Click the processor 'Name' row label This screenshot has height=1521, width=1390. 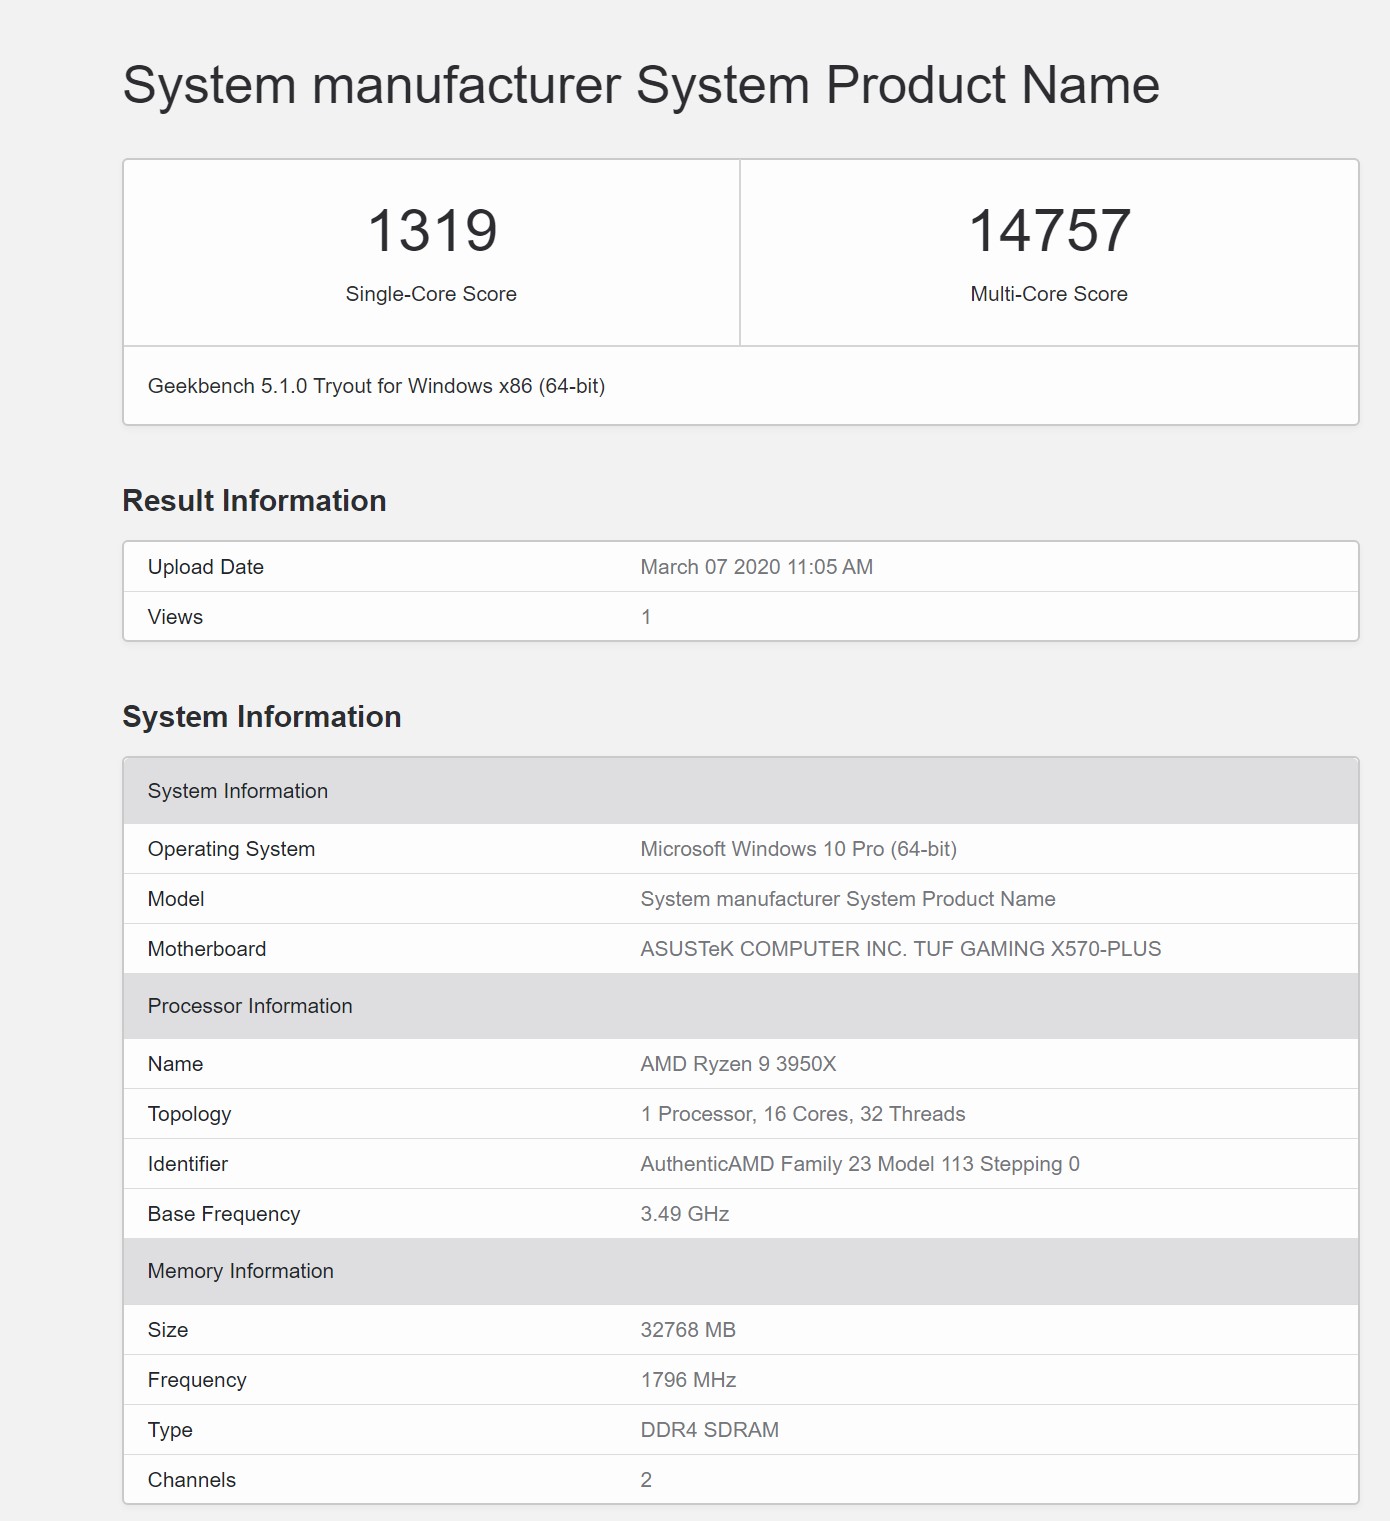175,1064
